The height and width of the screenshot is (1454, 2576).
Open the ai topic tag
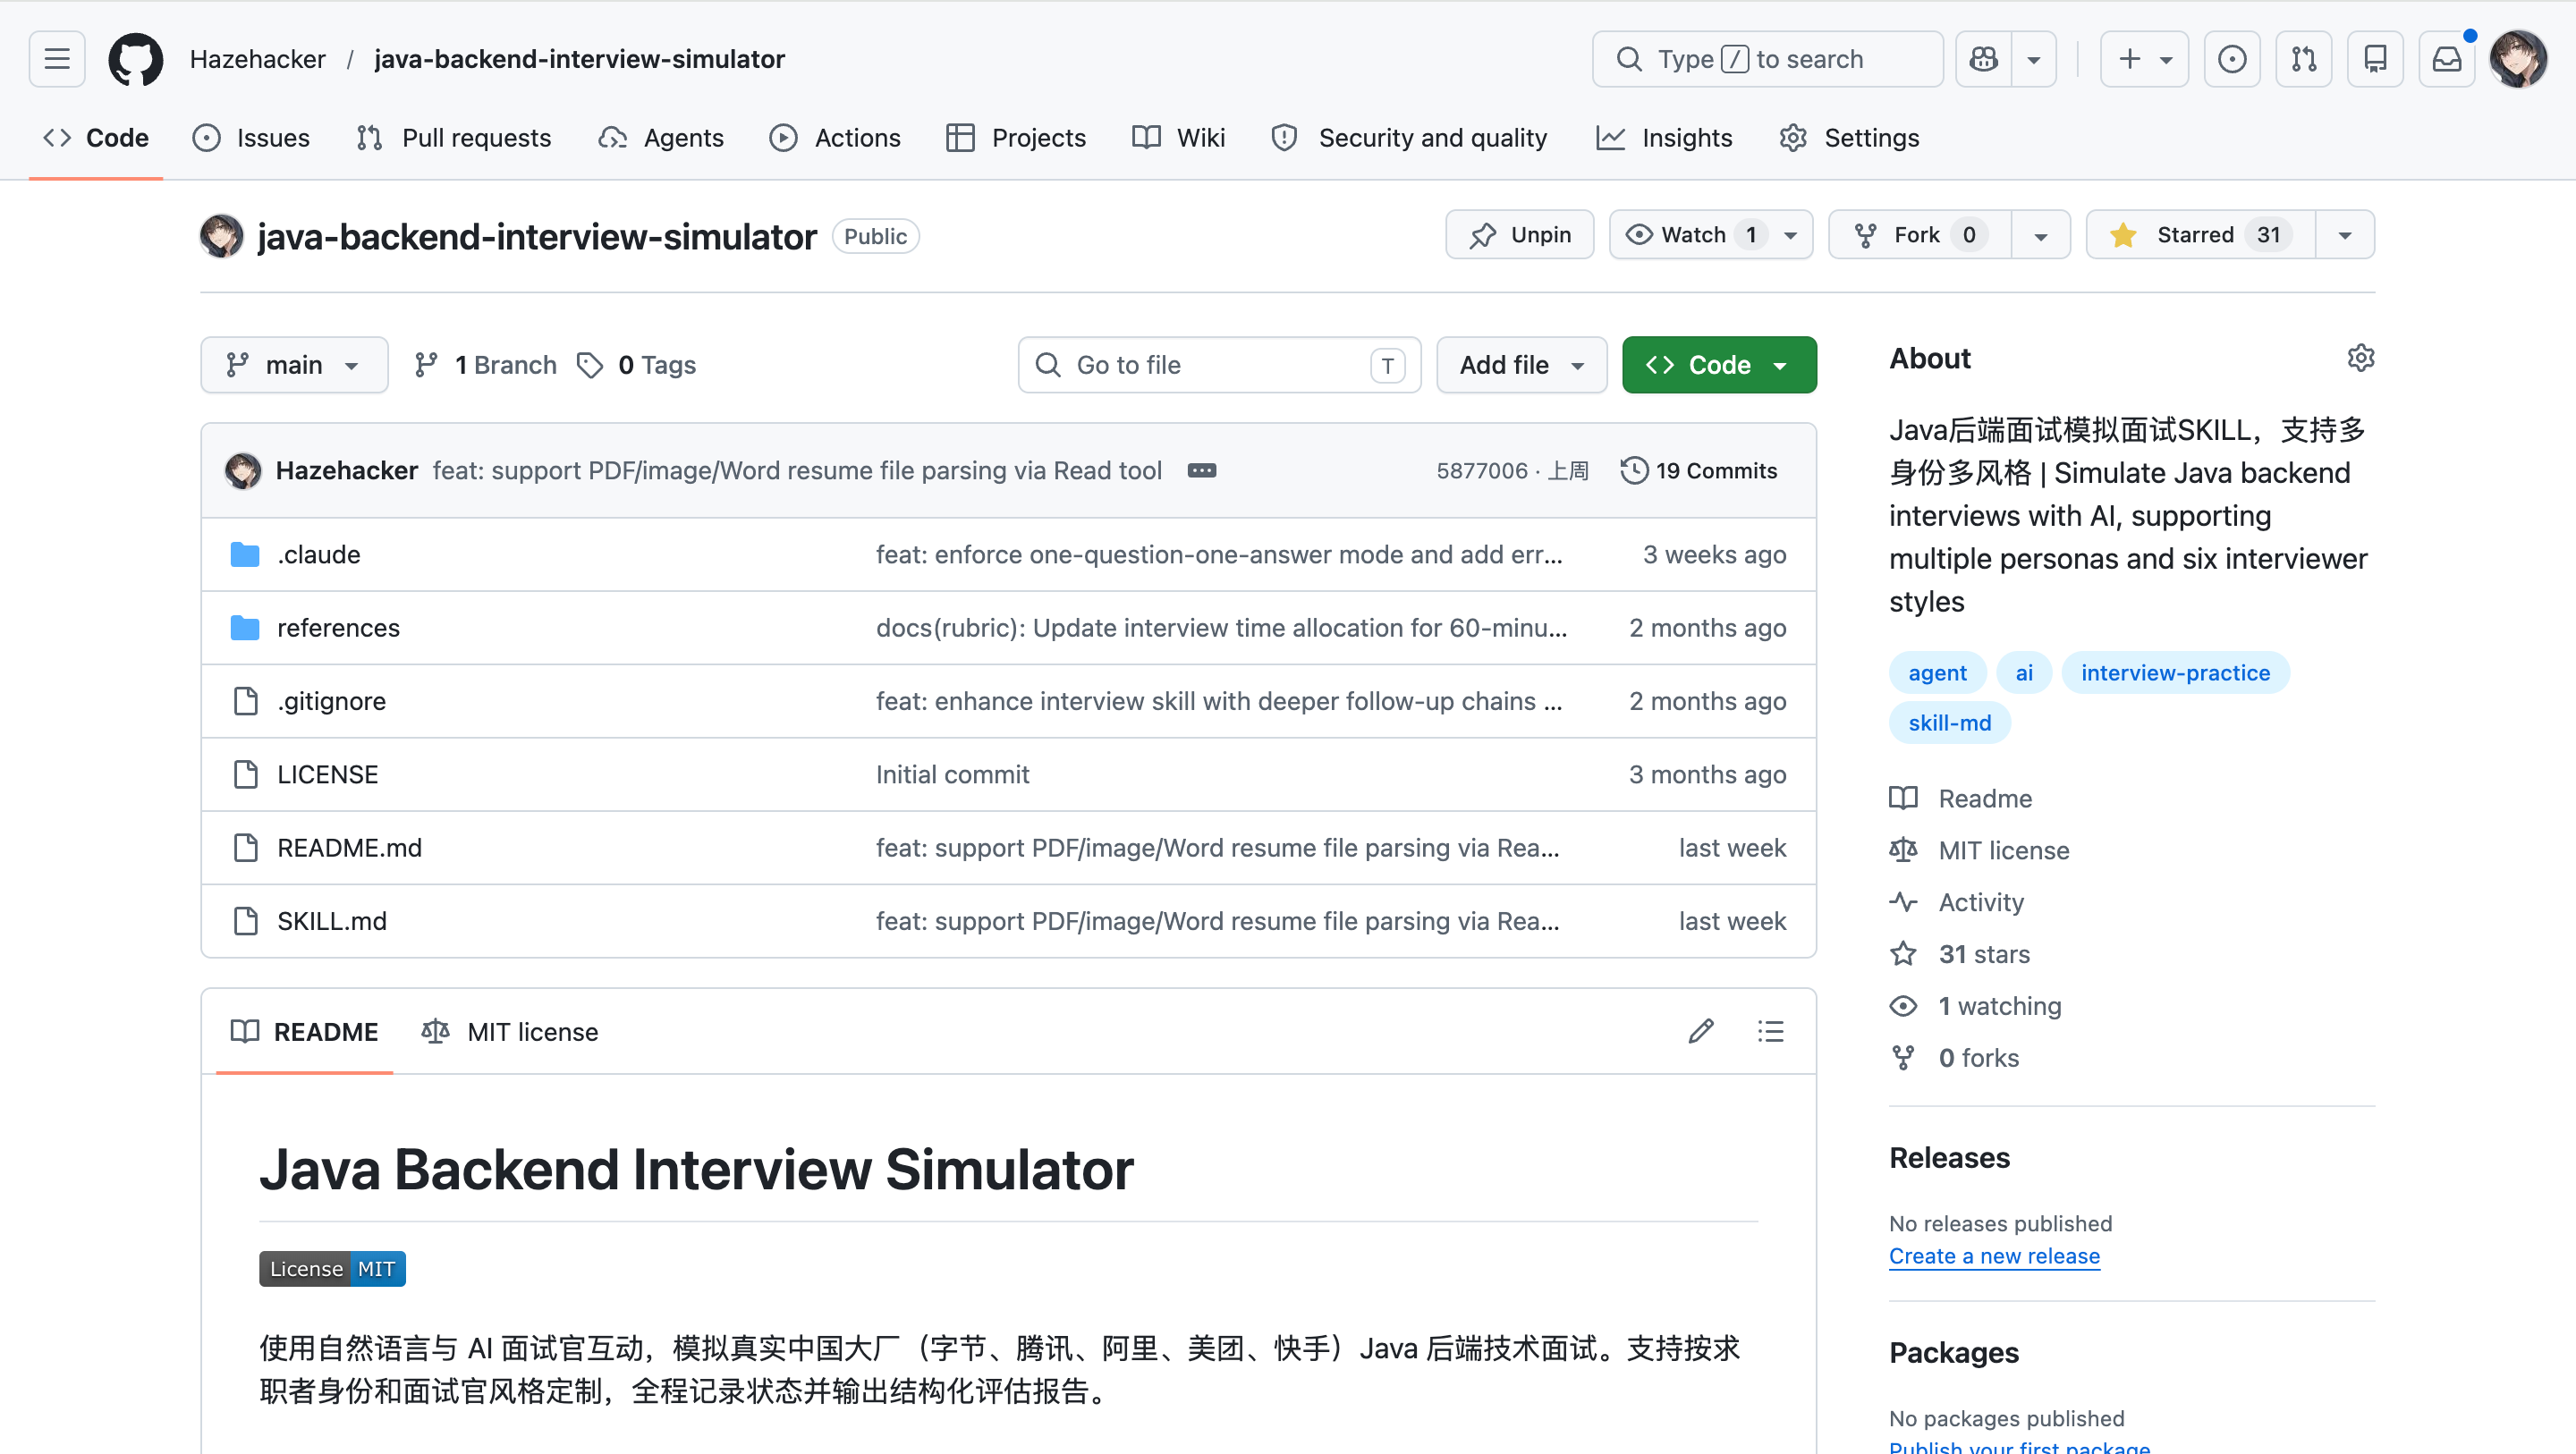pos(2024,673)
